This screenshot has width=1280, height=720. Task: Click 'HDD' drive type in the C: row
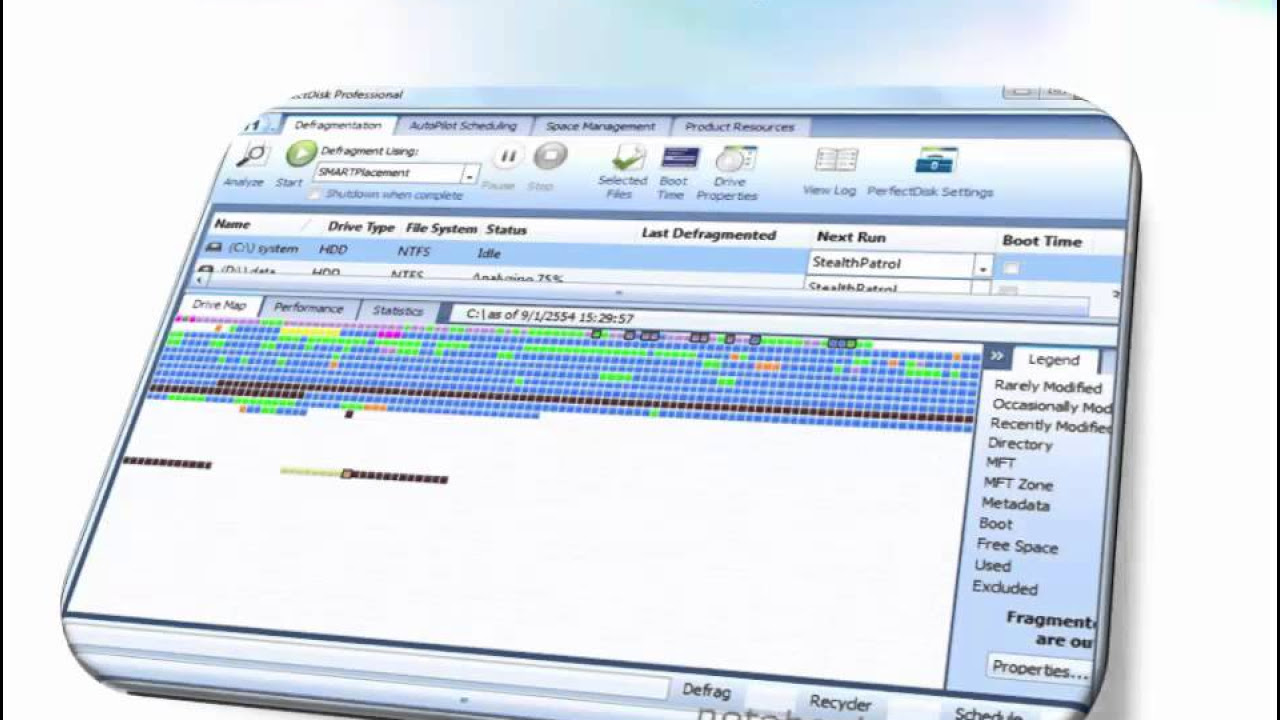(x=333, y=250)
